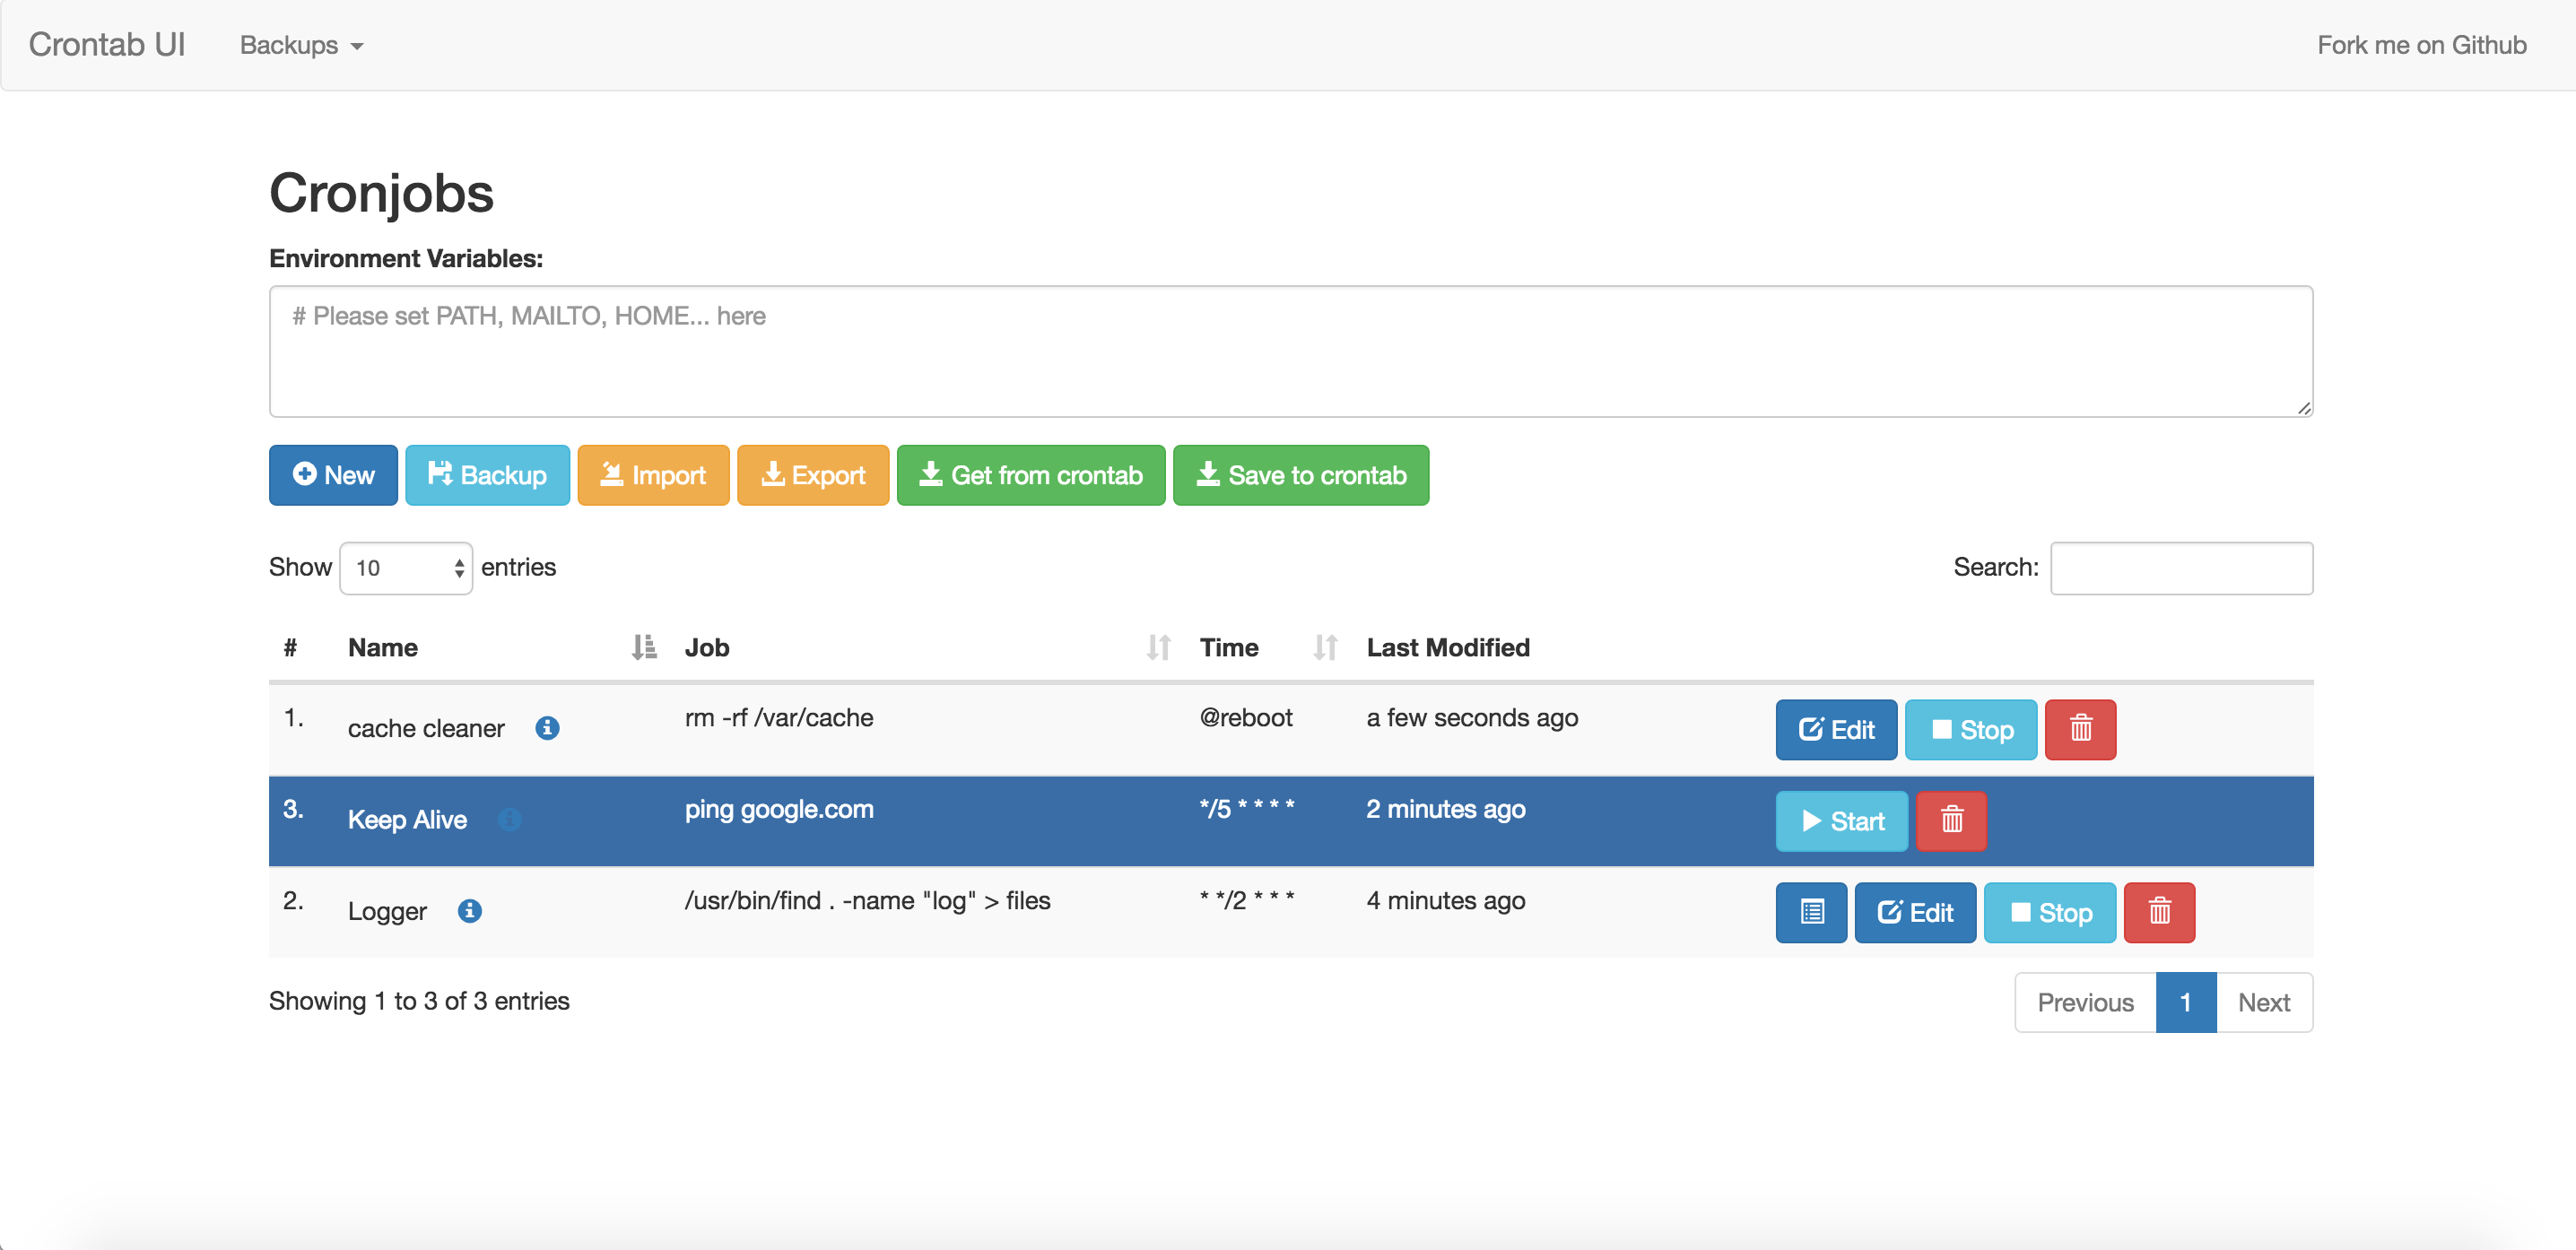Click info icon beside Logger job

click(469, 911)
